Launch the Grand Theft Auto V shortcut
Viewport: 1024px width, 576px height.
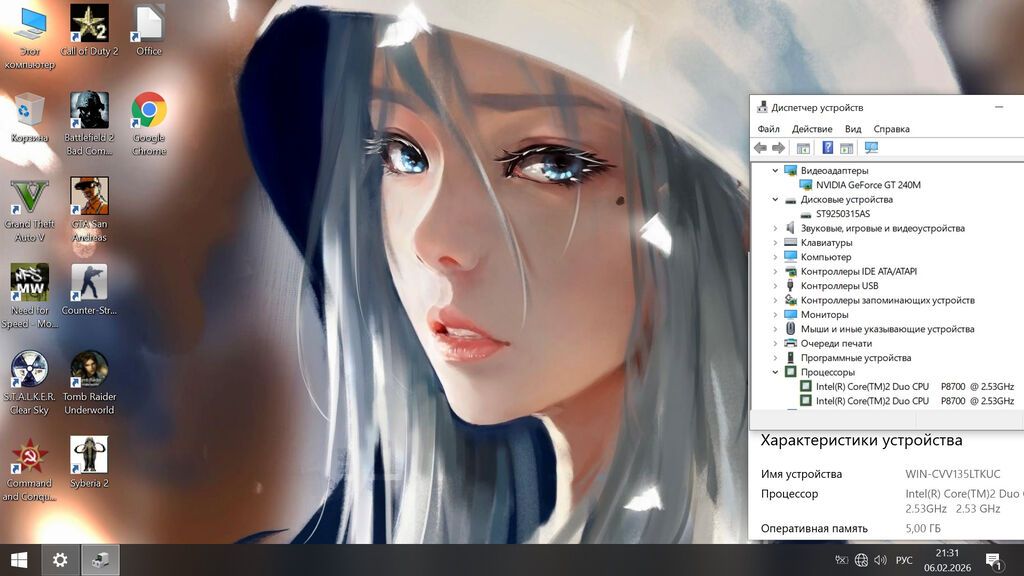pyautogui.click(x=29, y=210)
